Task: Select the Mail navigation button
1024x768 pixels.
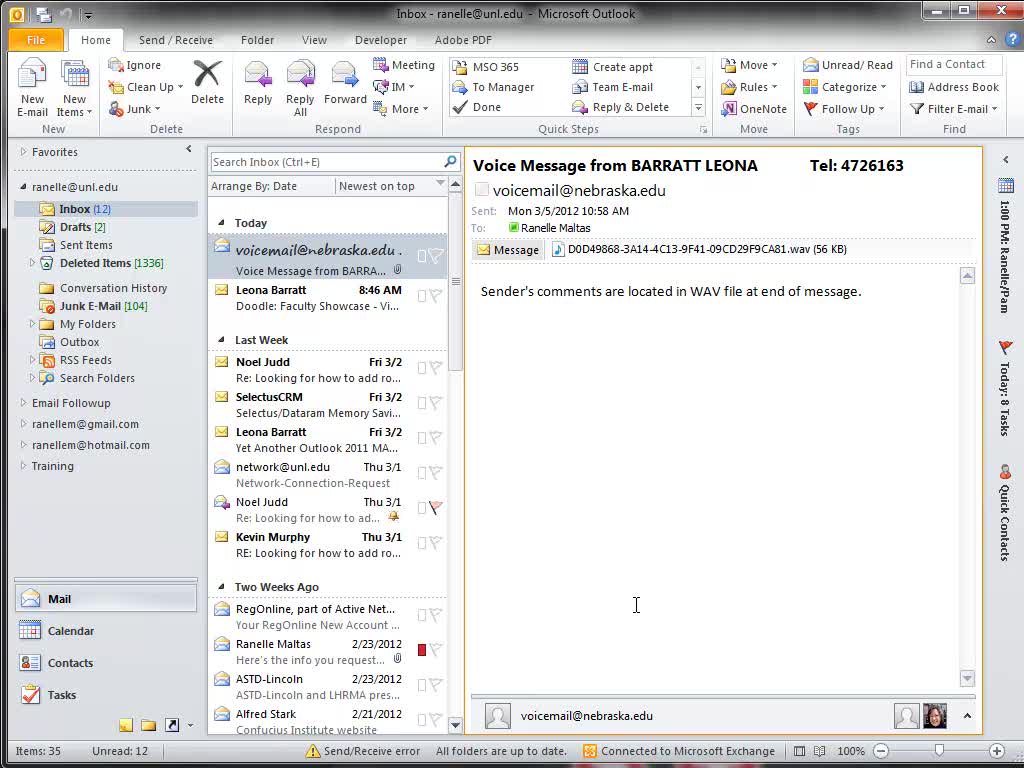Action: click(x=106, y=599)
